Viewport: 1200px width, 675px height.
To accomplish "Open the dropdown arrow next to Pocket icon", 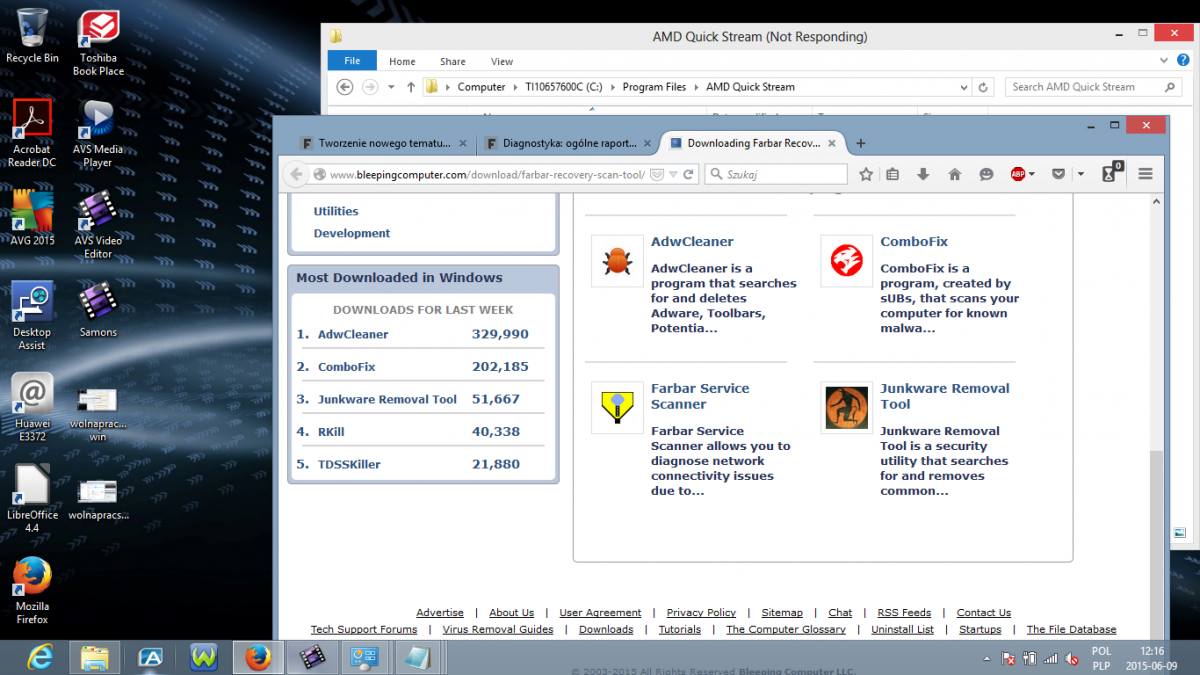I will point(1081,174).
